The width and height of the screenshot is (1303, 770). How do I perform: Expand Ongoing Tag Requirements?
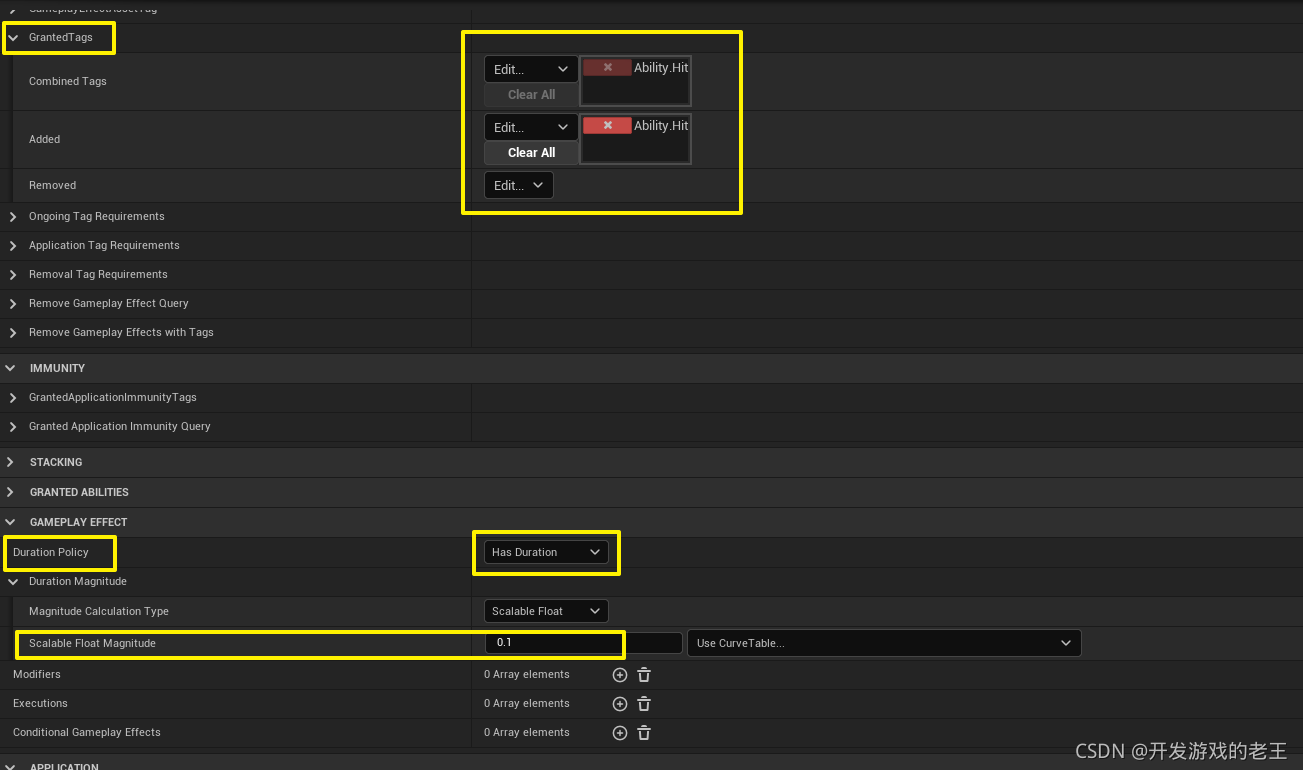tap(13, 216)
